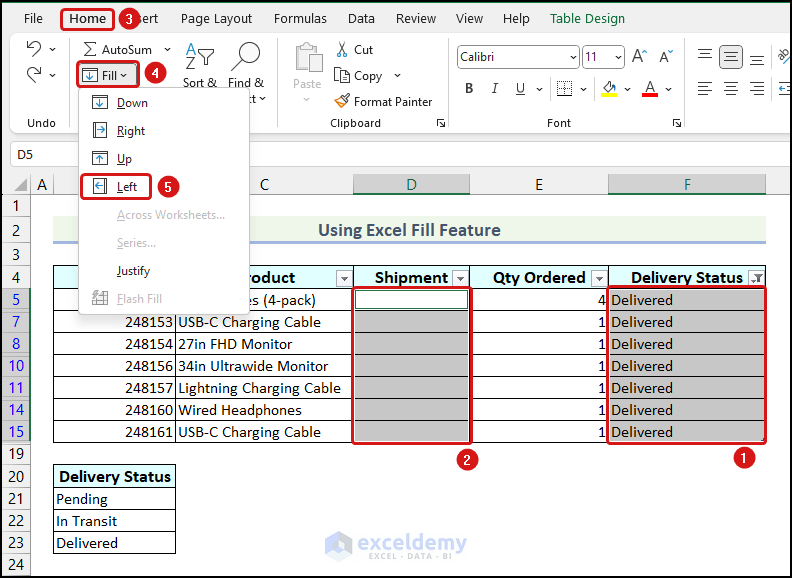Switch to the Formulas ribbon tab
792x578 pixels.
300,18
